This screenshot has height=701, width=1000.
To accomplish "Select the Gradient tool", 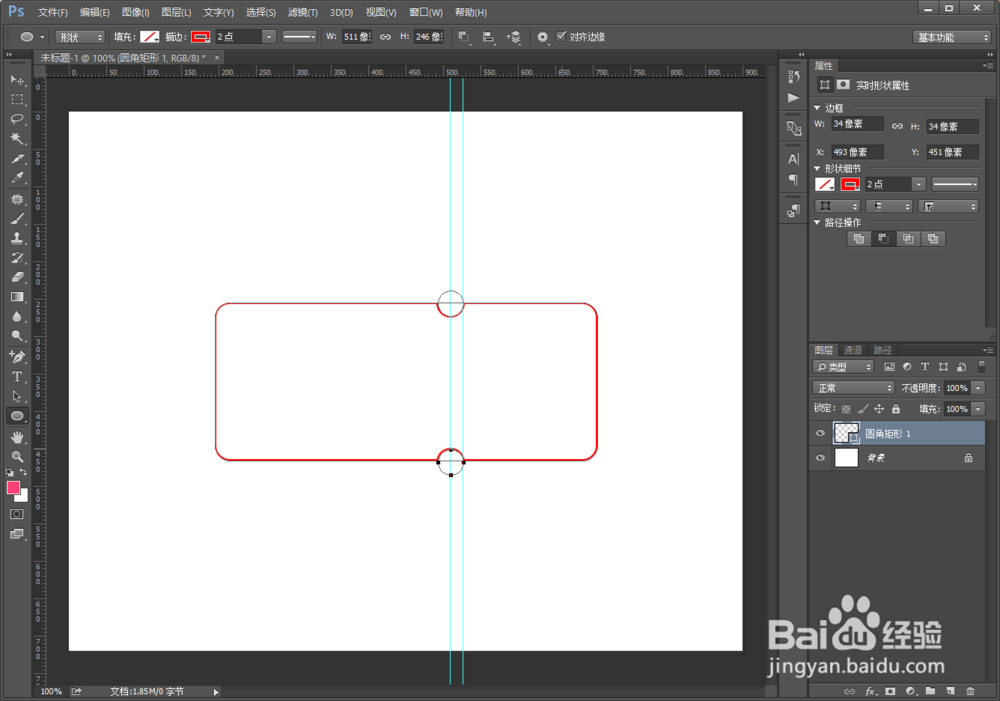I will pos(17,297).
